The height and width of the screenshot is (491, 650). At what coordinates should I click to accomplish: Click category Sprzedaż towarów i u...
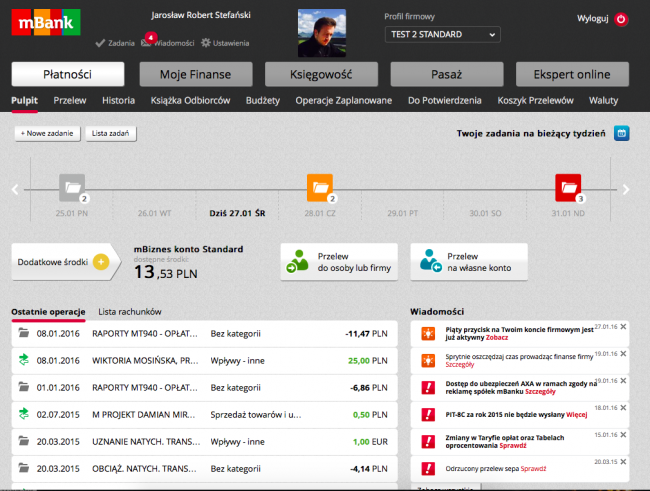pos(256,415)
